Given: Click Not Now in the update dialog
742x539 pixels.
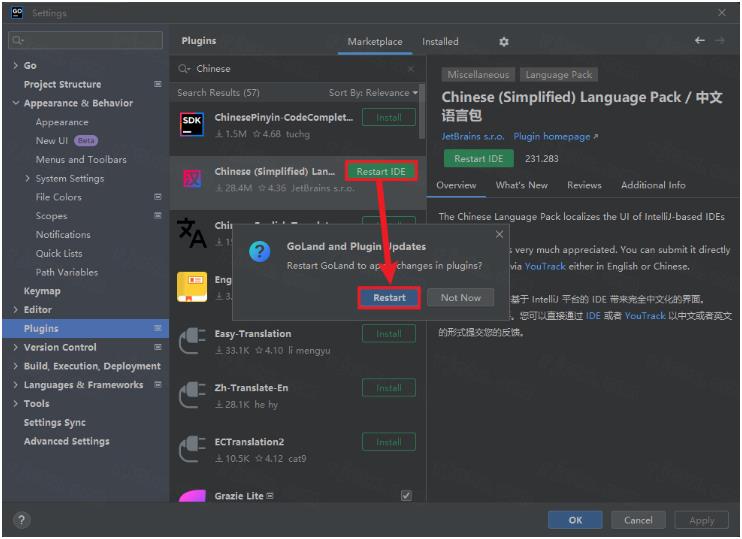Looking at the screenshot, I should point(460,298).
